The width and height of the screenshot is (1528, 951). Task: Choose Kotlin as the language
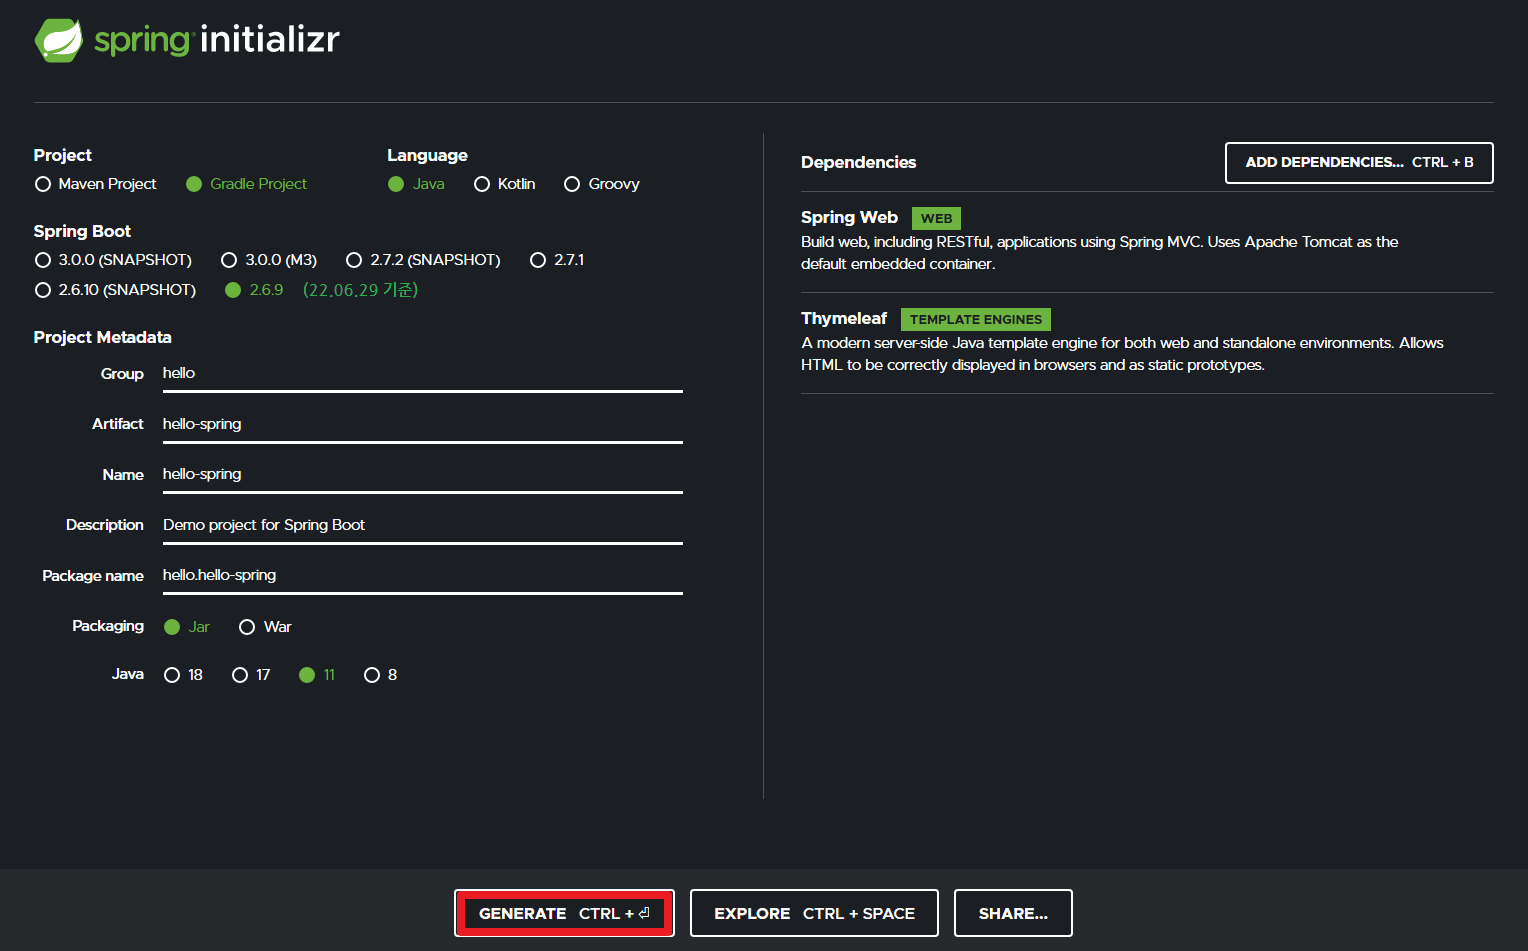[505, 184]
